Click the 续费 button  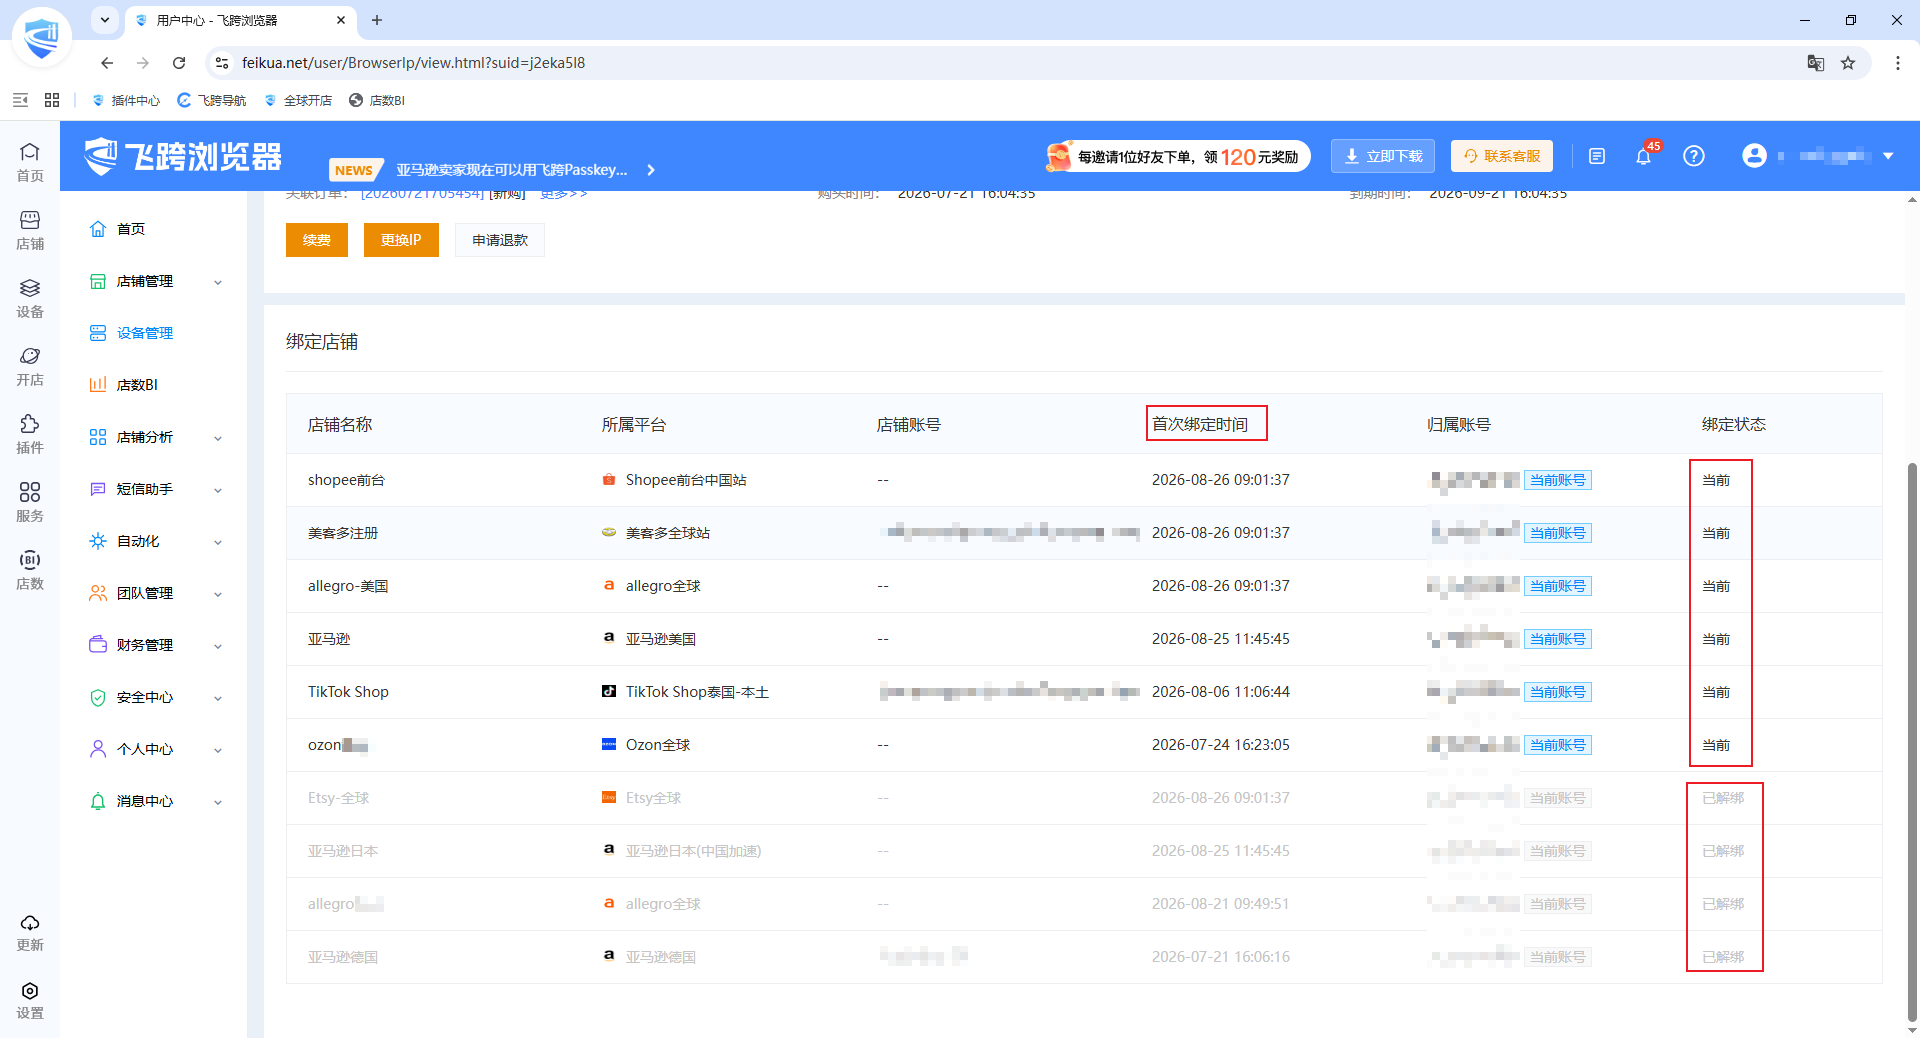coord(317,240)
